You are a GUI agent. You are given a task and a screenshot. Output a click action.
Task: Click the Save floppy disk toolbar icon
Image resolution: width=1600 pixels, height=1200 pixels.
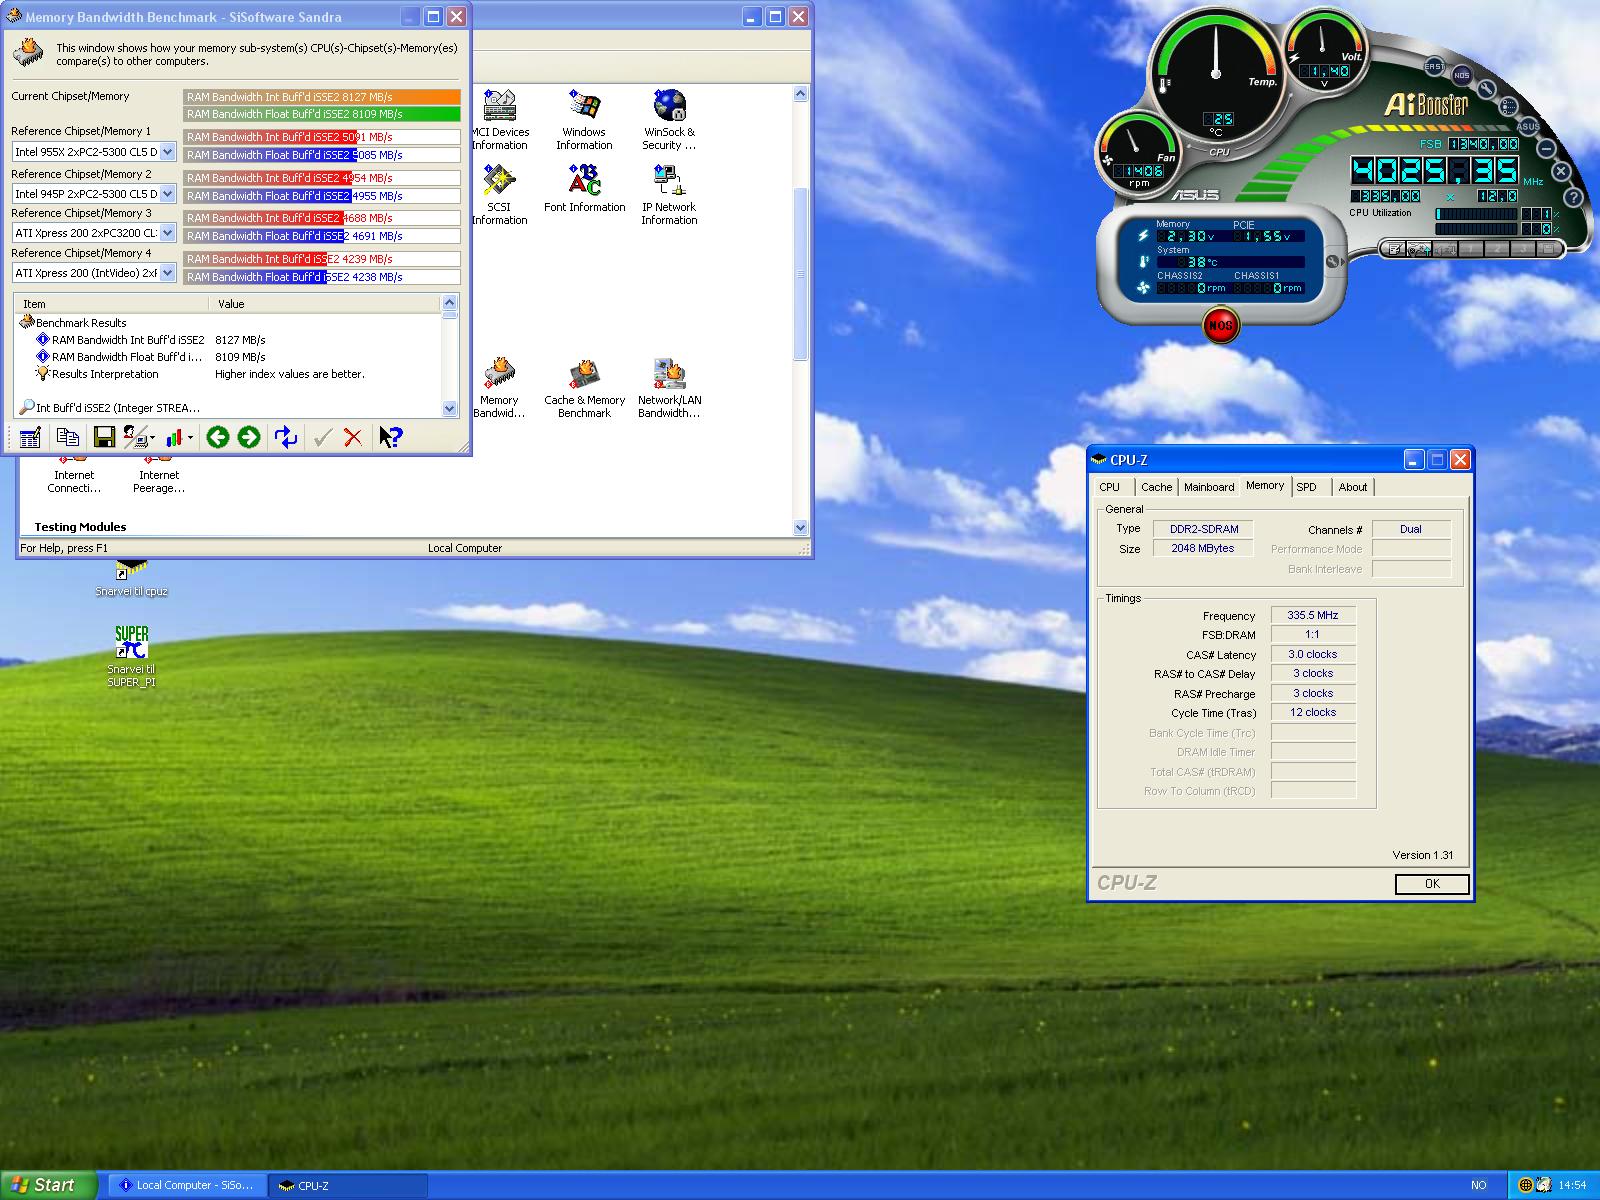pos(103,437)
